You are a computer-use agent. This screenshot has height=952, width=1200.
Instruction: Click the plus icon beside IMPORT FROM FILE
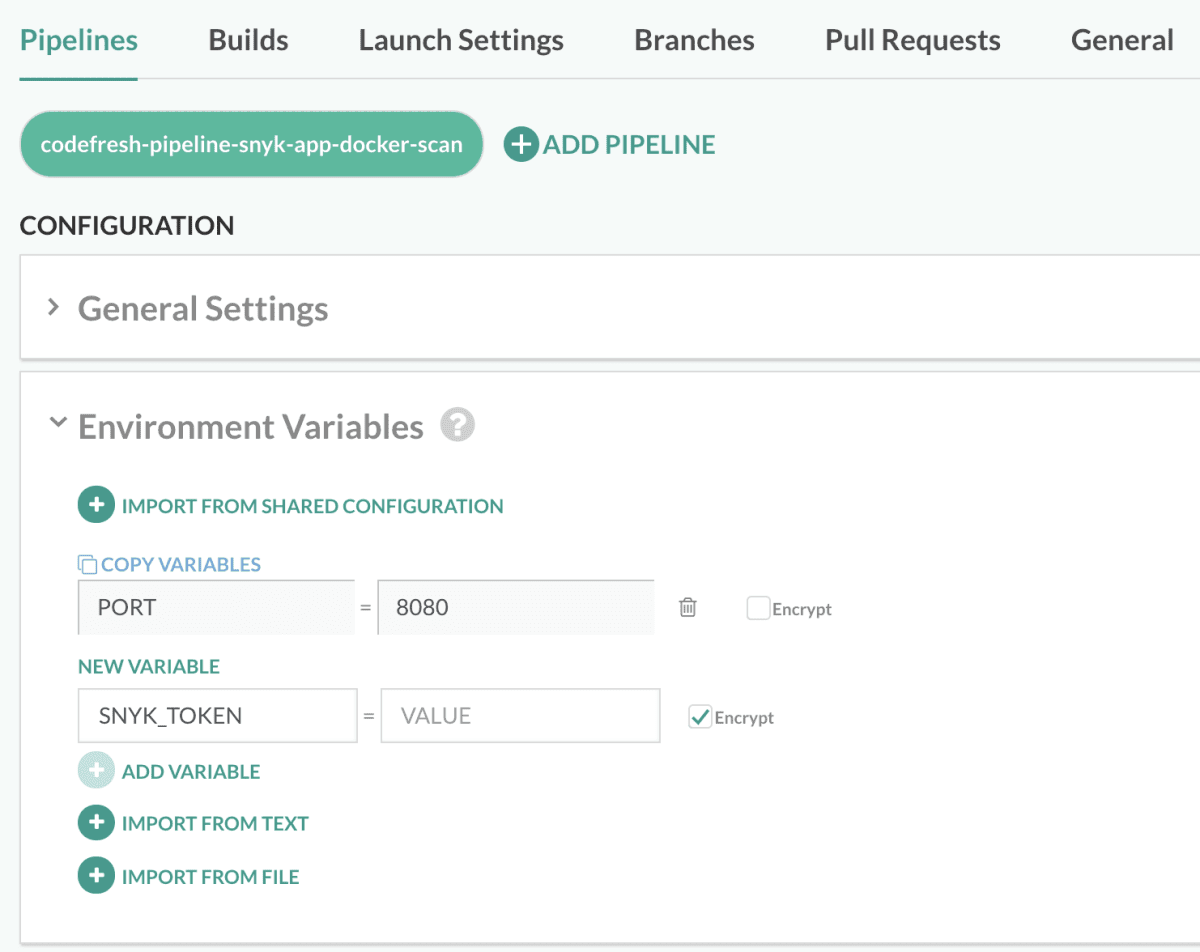coord(96,877)
